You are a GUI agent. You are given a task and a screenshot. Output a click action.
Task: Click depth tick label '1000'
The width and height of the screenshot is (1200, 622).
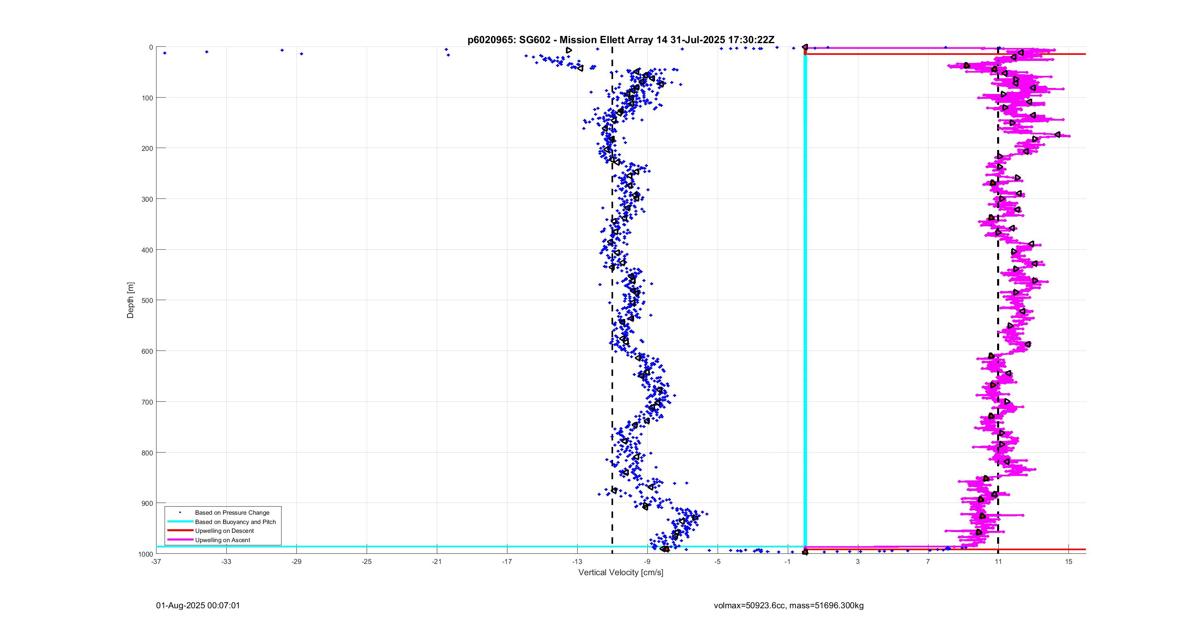(x=144, y=553)
